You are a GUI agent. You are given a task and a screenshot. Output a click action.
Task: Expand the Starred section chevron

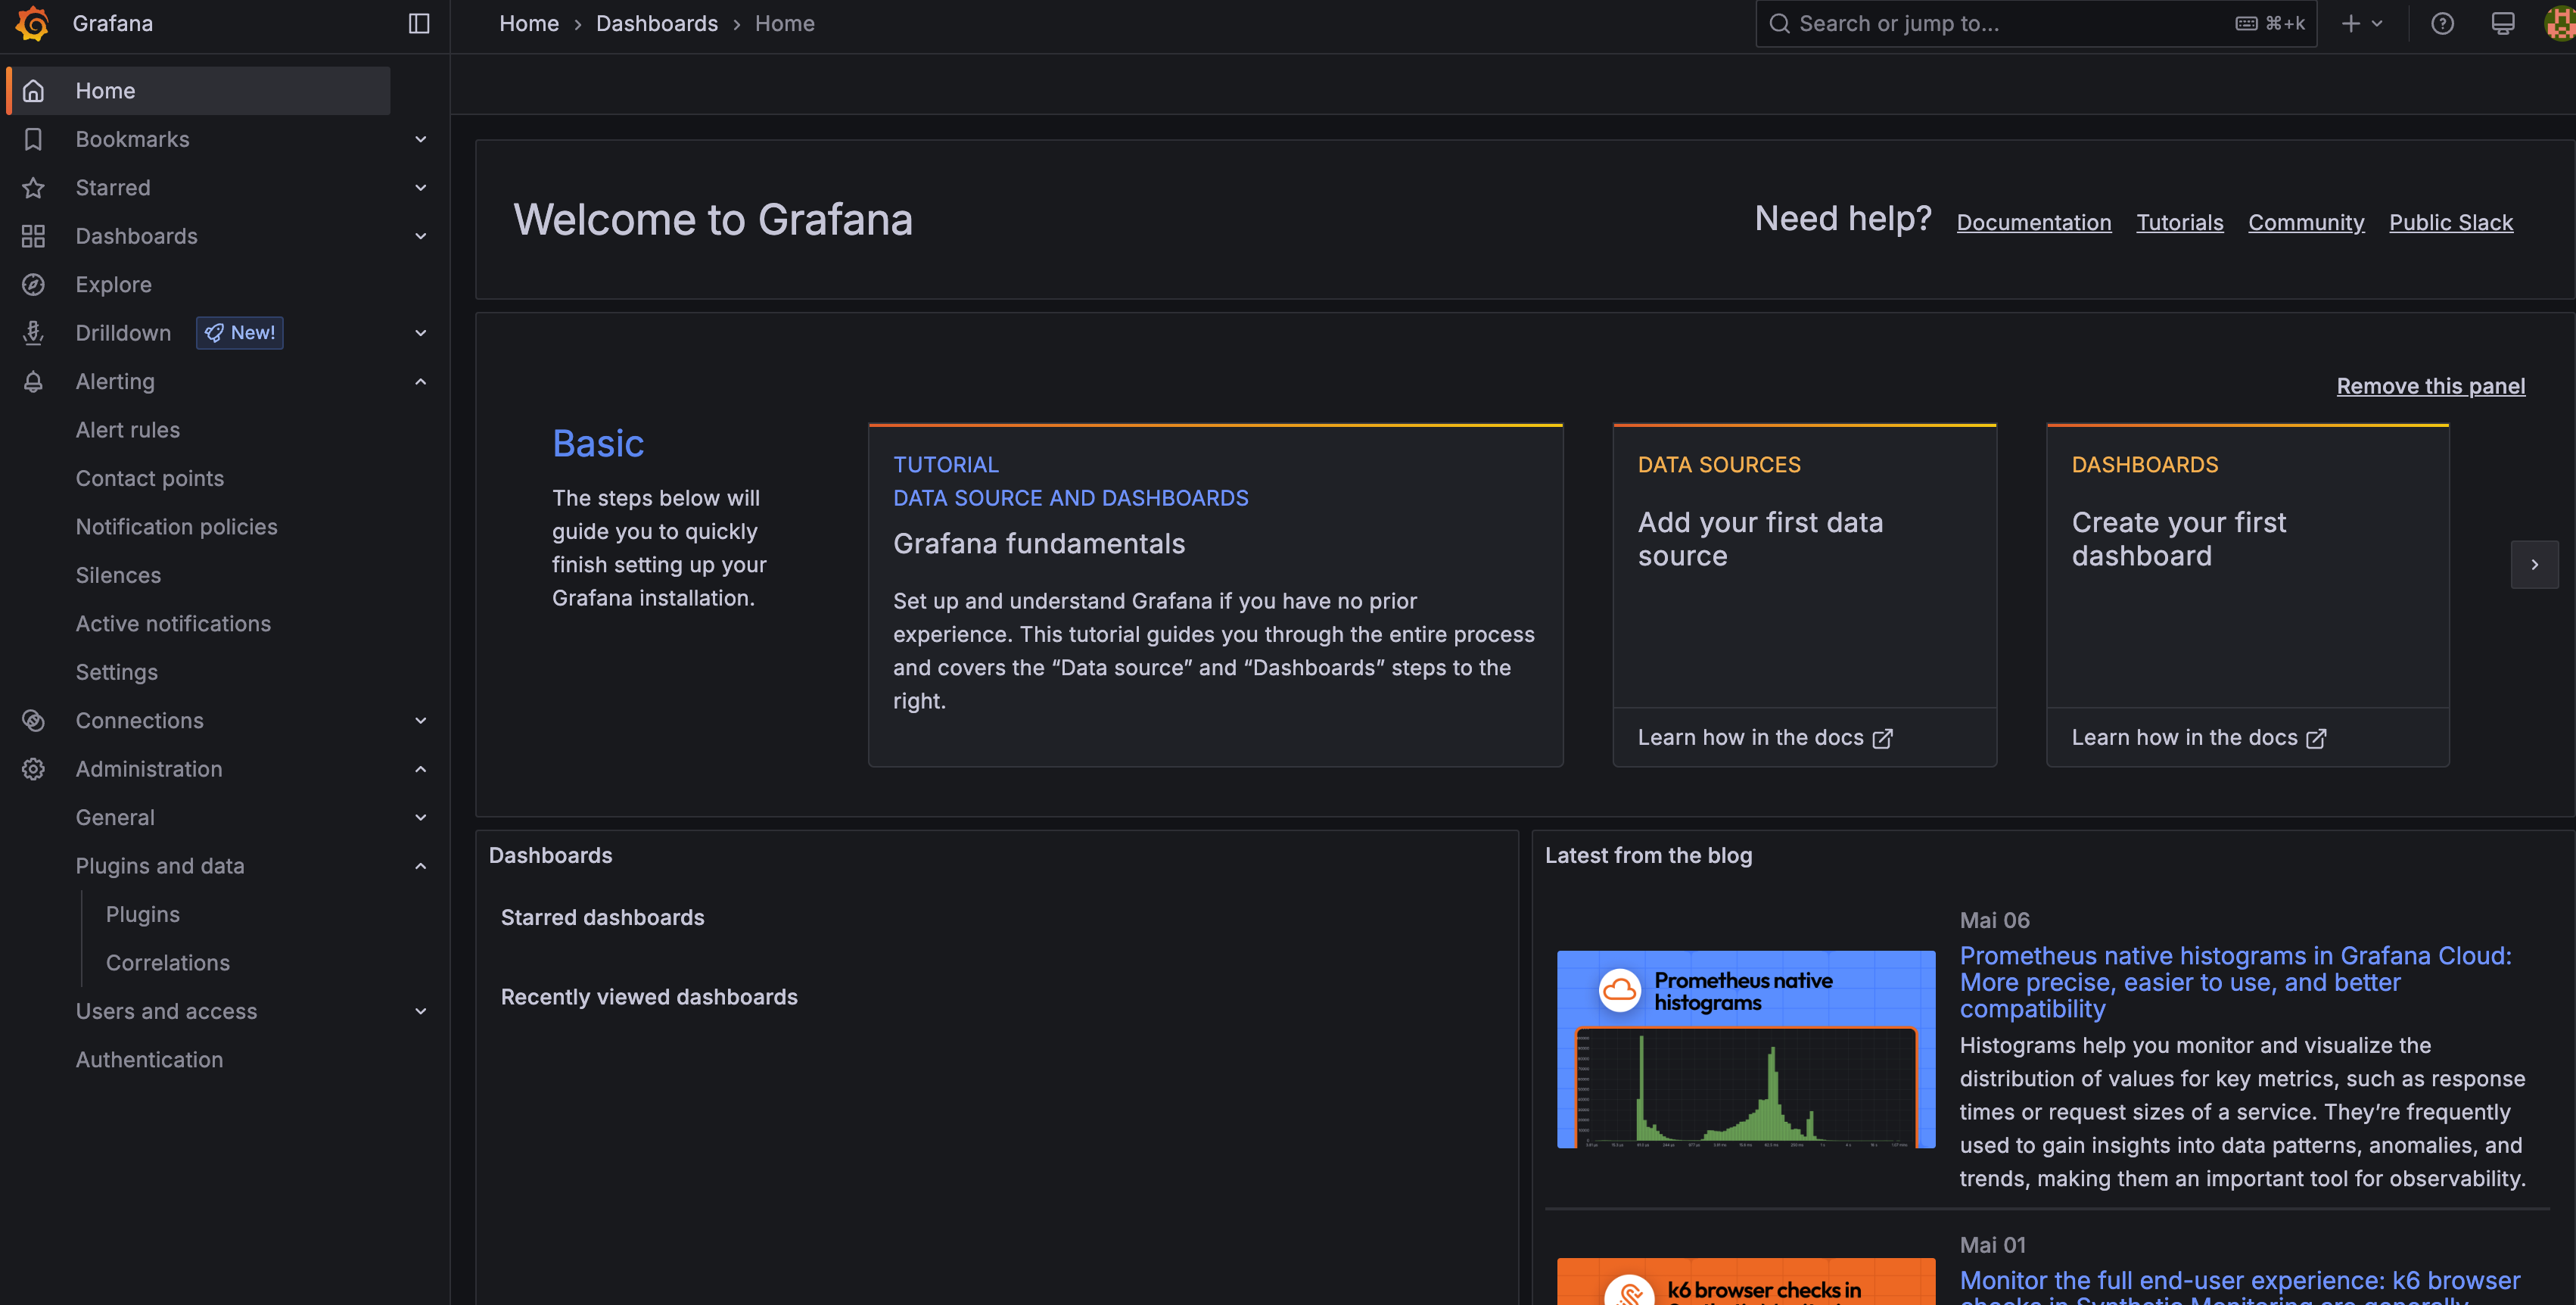click(x=421, y=188)
